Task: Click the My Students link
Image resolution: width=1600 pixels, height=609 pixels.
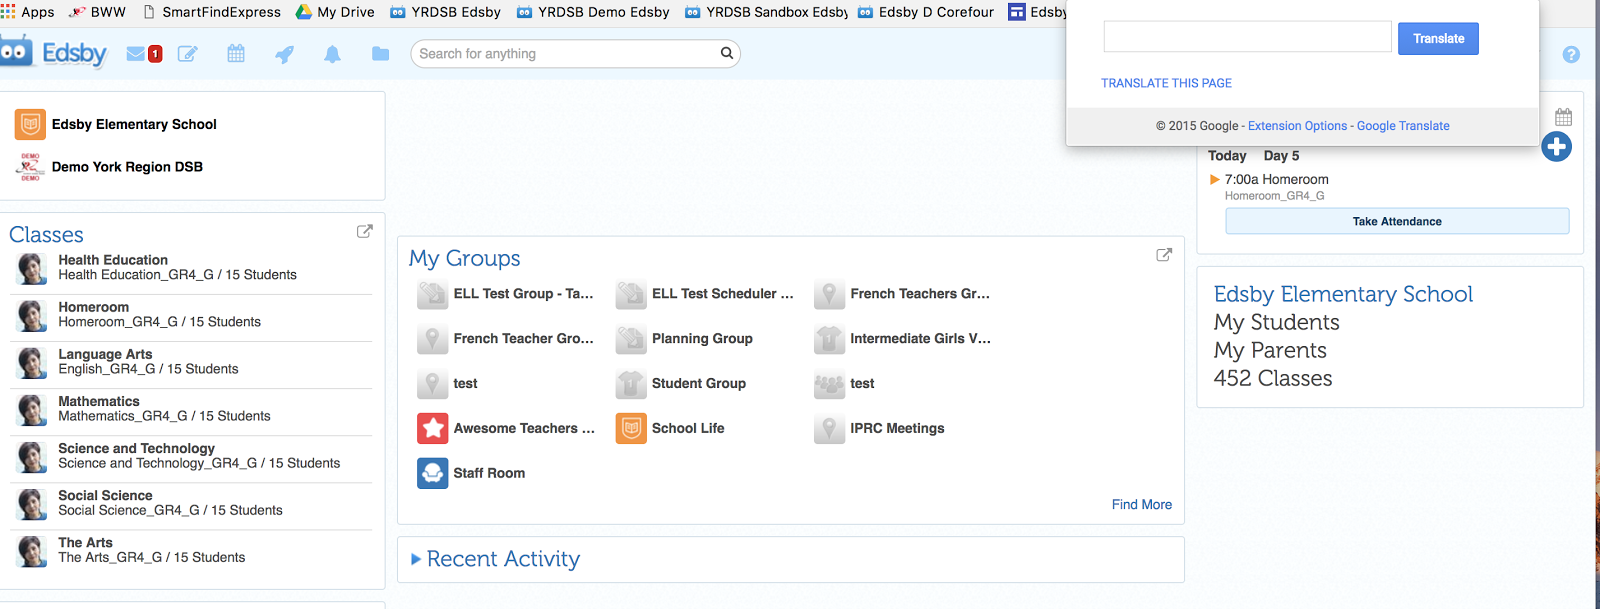Action: tap(1276, 323)
